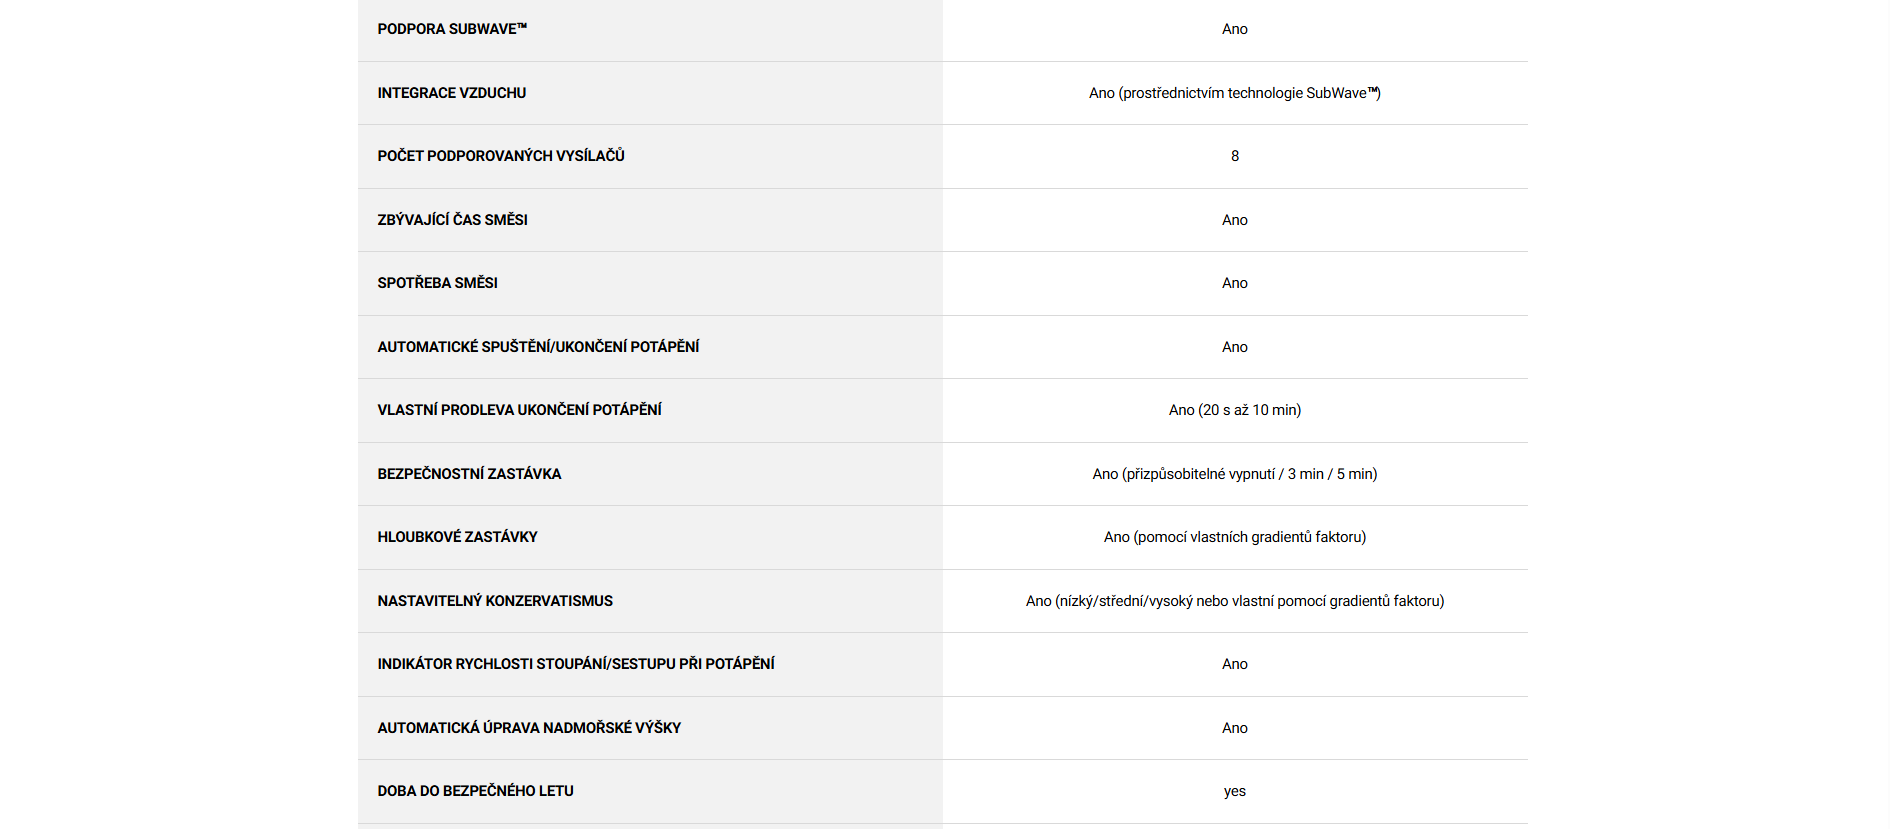Select INDIKÁTOR RYCHLOSTI STOUPÁNÍ/SESTUPU label
The width and height of the screenshot is (1890, 829).
(576, 664)
